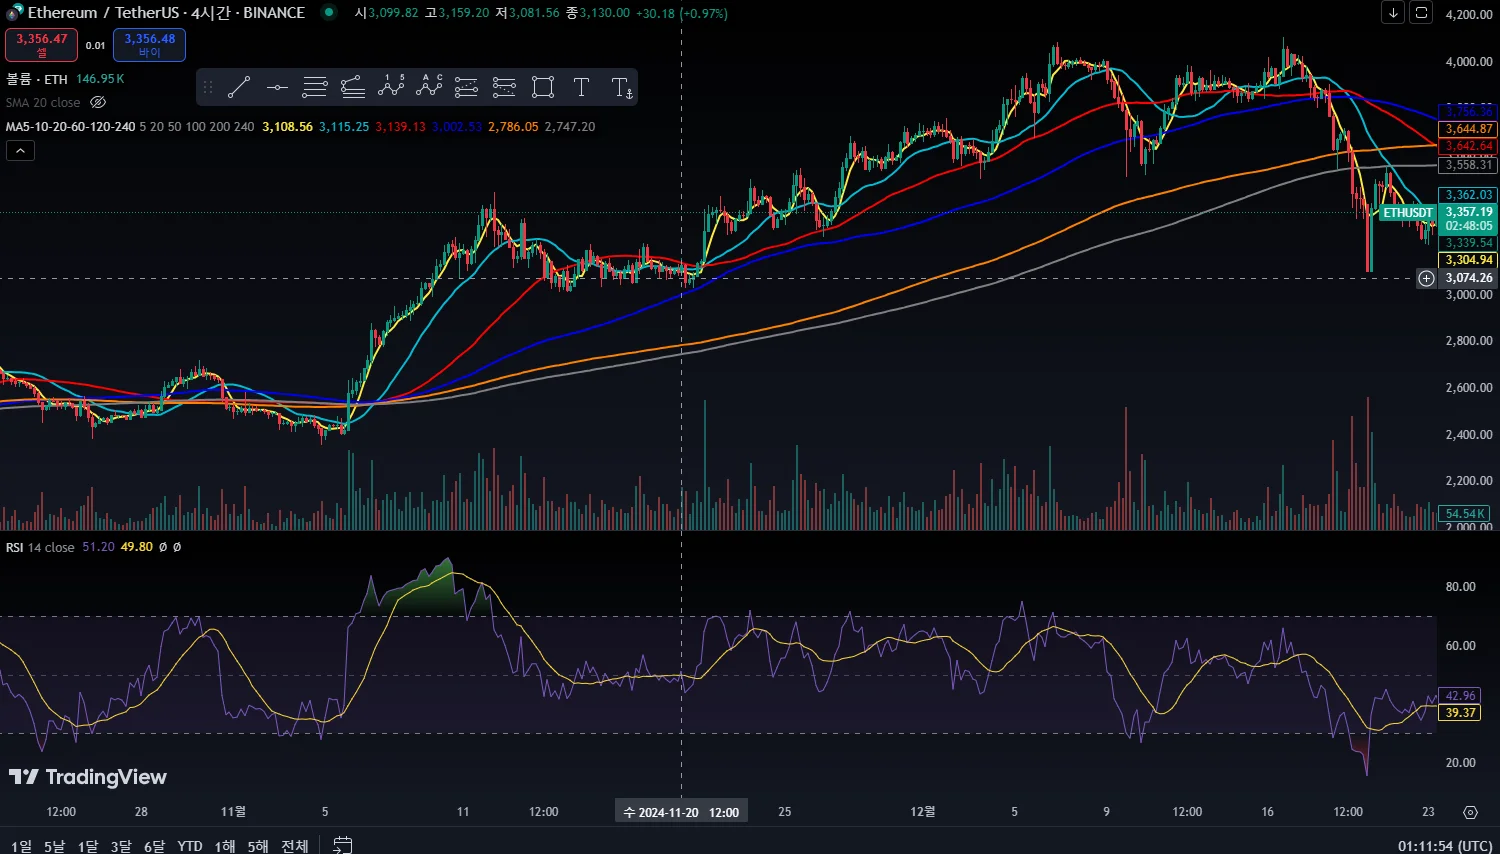Click the Long Position tool icon

coord(467,87)
